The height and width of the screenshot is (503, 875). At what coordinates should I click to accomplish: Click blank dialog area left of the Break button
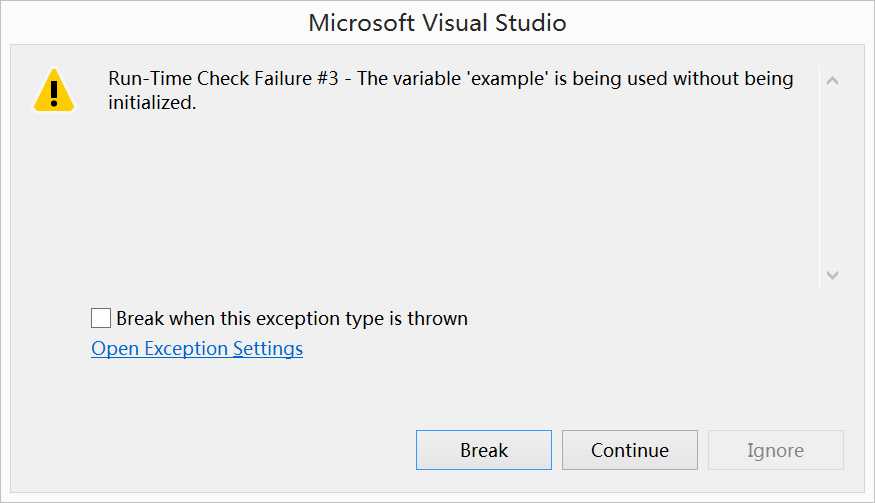pos(223,450)
